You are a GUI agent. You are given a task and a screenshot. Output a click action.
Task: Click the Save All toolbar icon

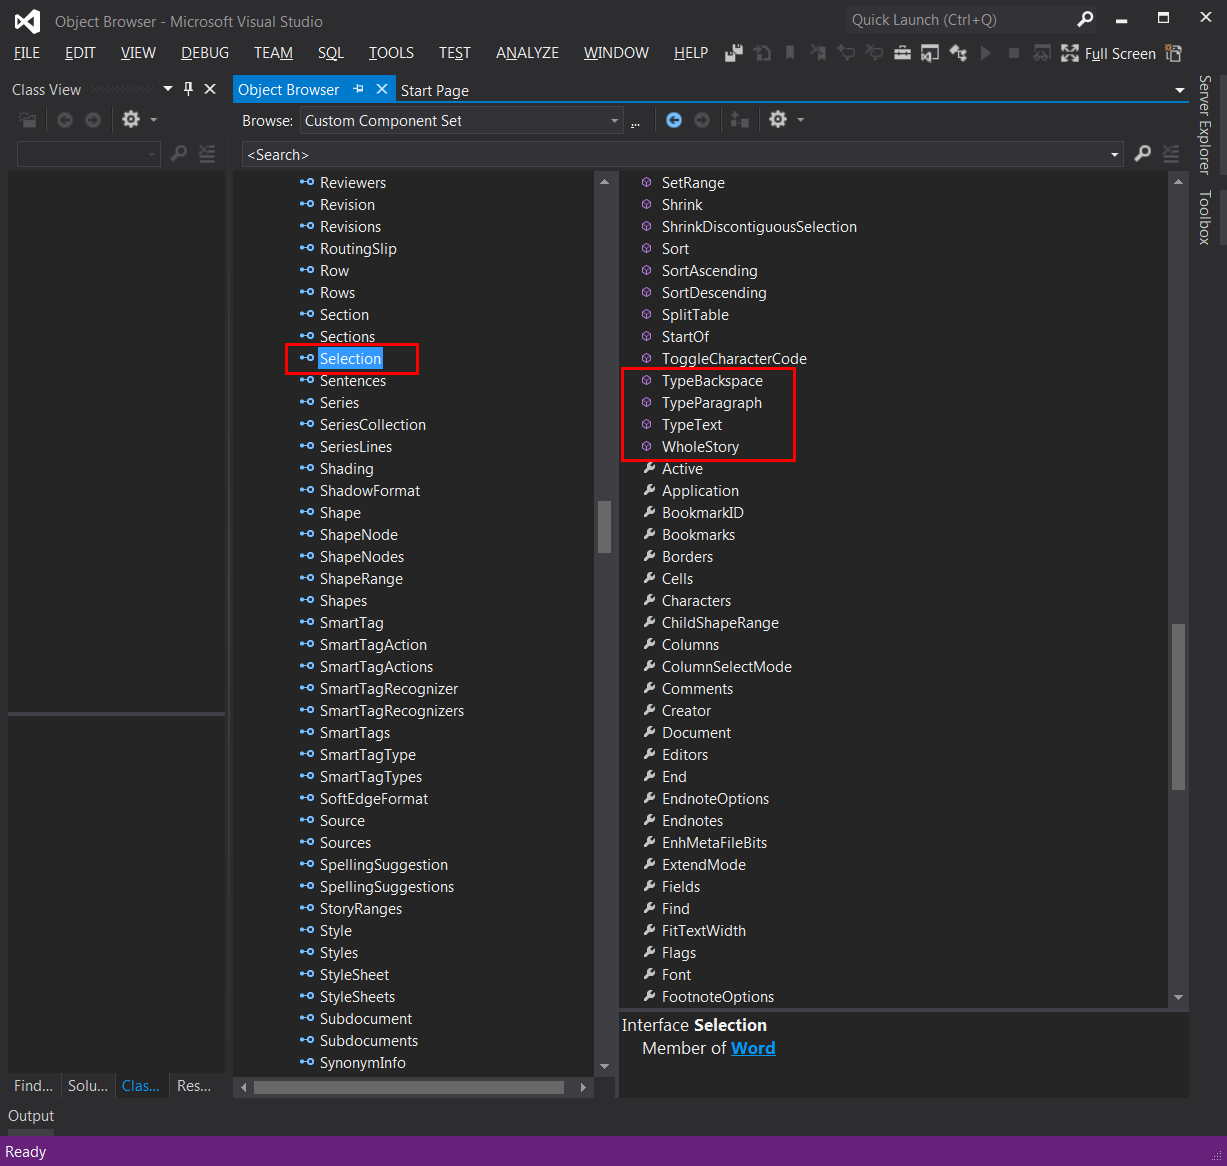(735, 53)
